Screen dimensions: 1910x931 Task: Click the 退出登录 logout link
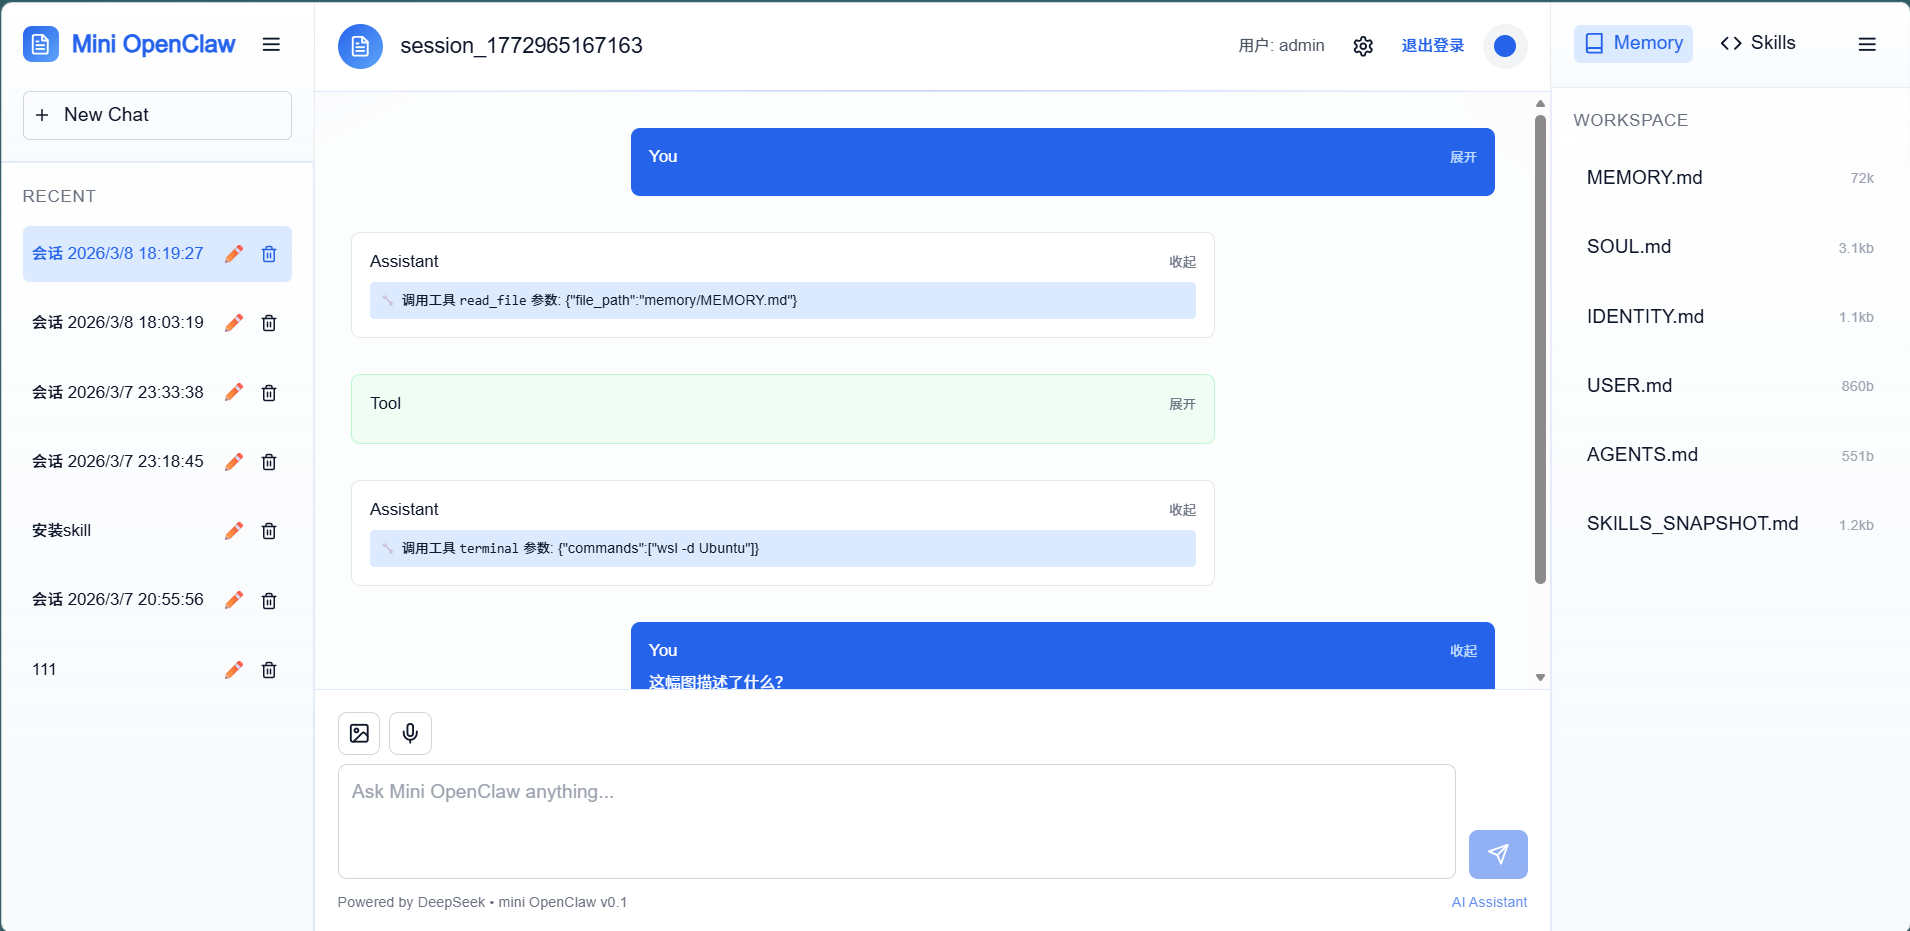[x=1432, y=46]
